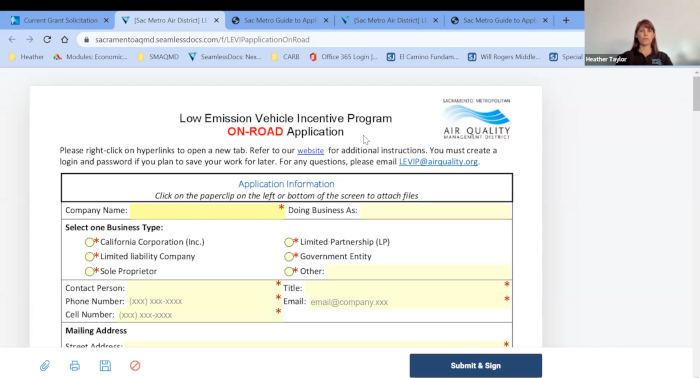Click the browser forward arrow
700x378 pixels.
[29, 39]
